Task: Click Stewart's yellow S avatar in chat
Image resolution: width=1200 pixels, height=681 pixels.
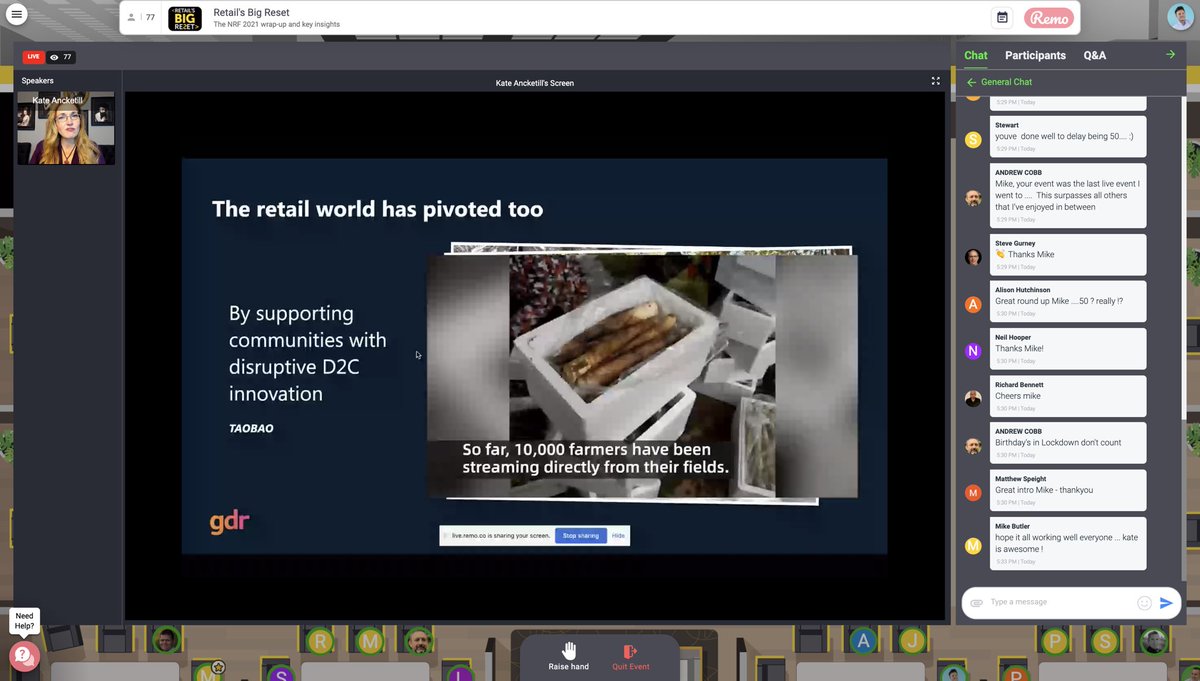Action: [x=973, y=140]
